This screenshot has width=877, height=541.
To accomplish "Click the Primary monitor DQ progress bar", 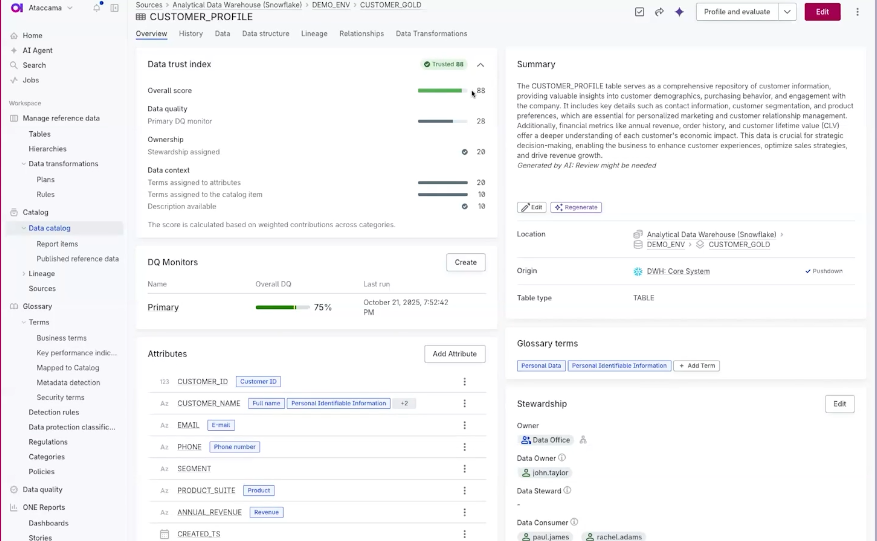I will [x=281, y=307].
